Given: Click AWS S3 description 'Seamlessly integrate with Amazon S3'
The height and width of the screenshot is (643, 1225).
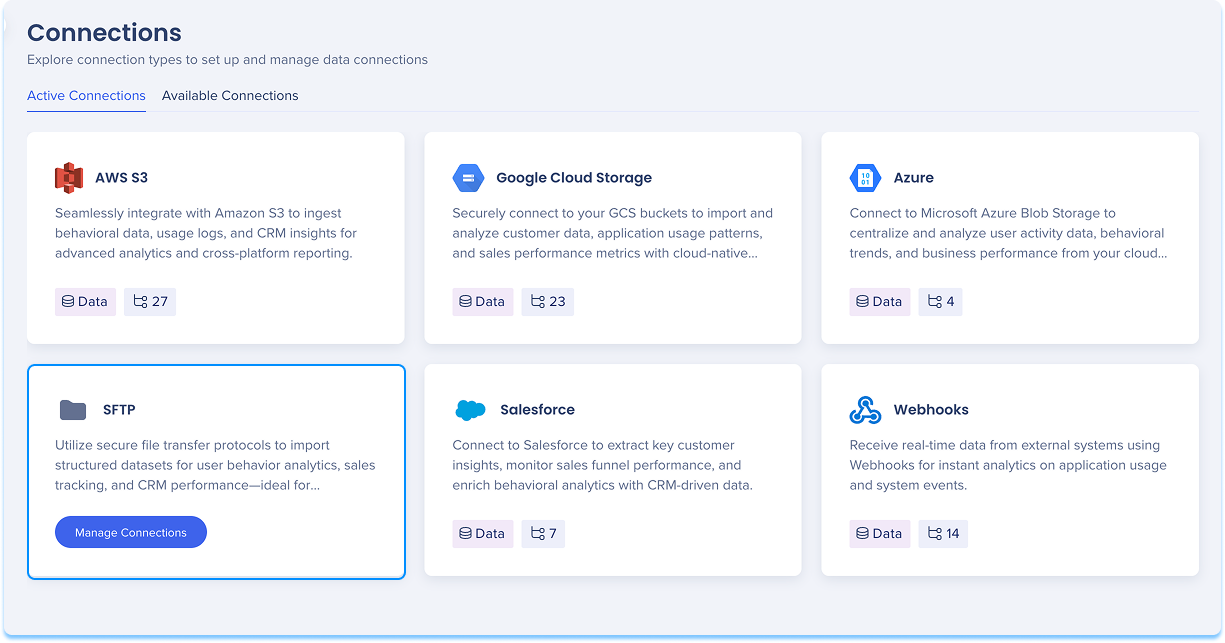Looking at the screenshot, I should coord(205,233).
